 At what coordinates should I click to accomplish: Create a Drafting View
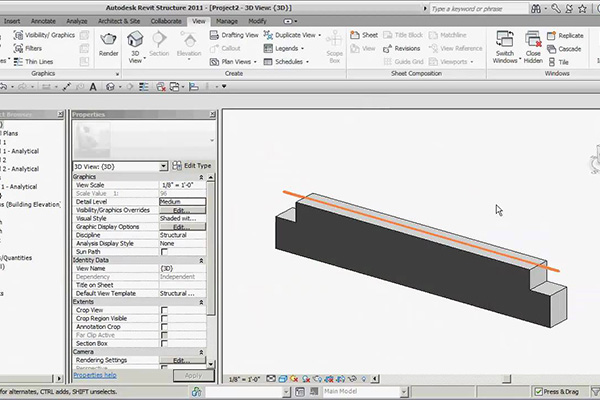point(234,35)
